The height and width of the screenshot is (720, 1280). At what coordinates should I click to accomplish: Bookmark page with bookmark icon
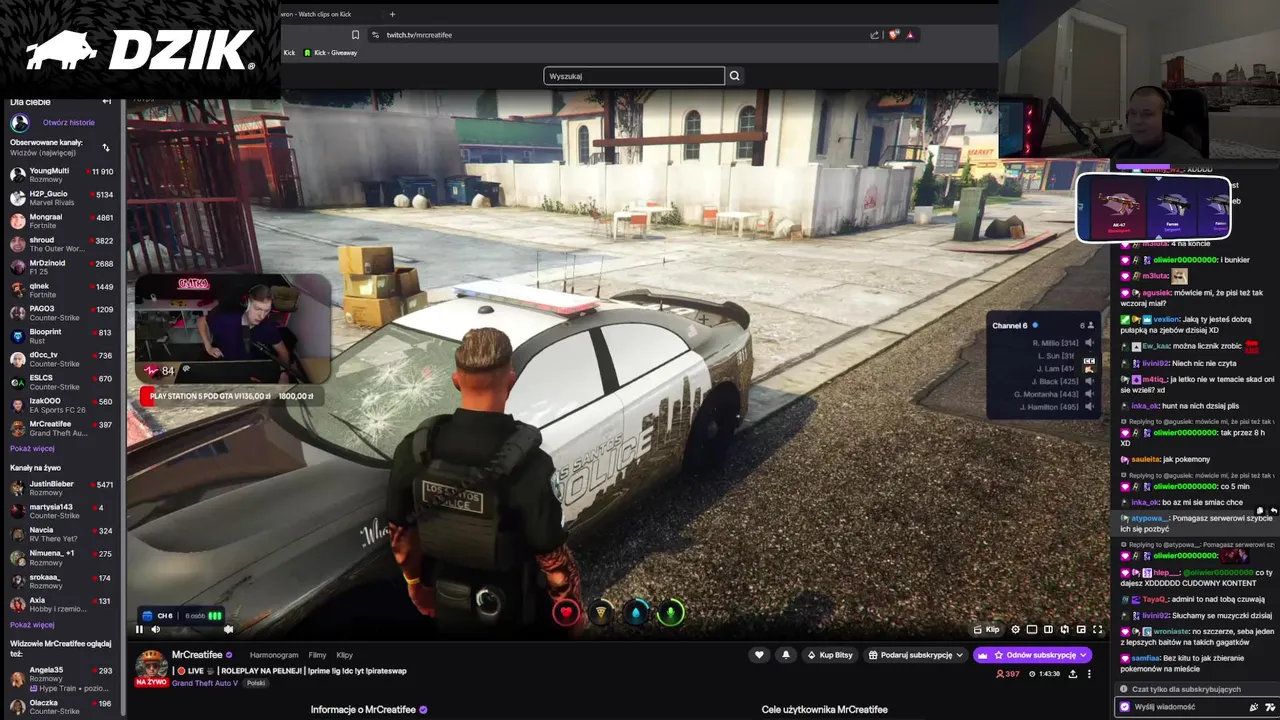click(355, 35)
